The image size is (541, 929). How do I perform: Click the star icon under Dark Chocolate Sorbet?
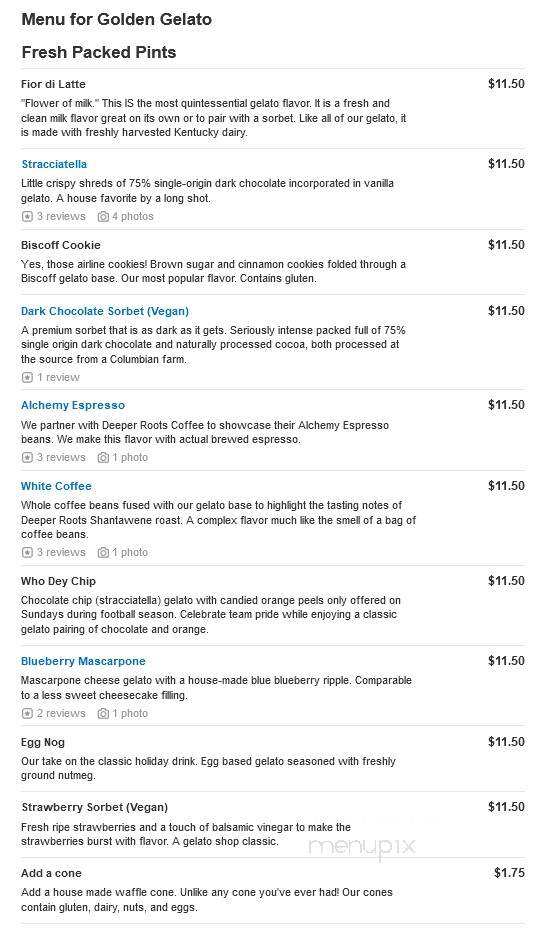[27, 377]
